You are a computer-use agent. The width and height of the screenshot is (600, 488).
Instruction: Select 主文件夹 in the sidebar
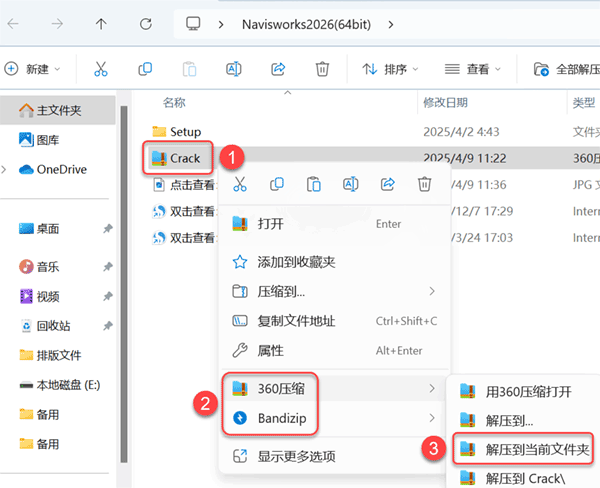(x=57, y=110)
